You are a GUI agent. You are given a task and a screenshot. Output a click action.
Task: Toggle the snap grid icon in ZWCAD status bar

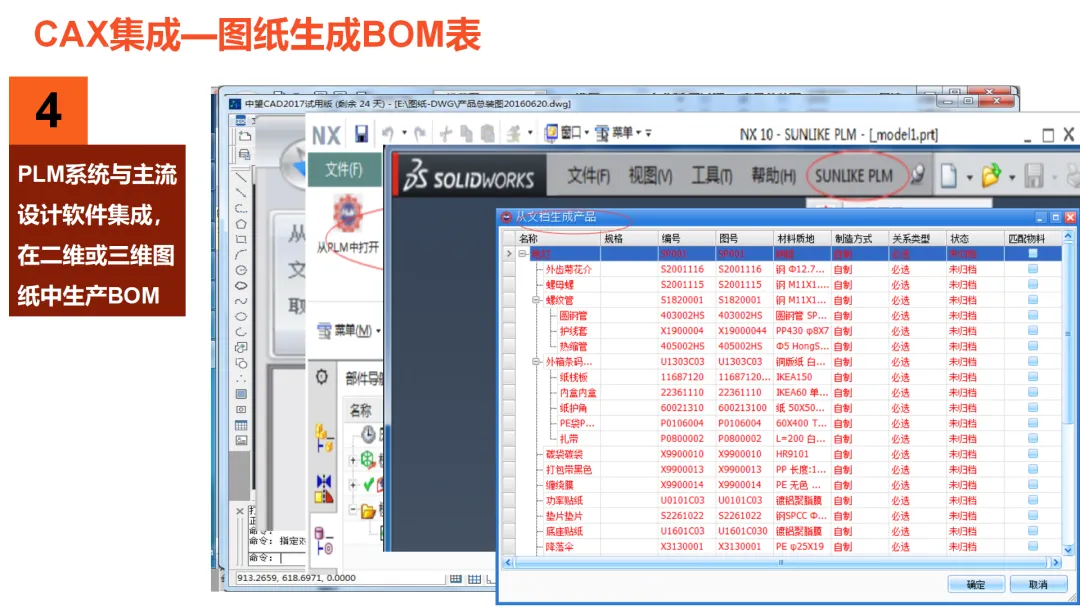pyautogui.click(x=456, y=579)
